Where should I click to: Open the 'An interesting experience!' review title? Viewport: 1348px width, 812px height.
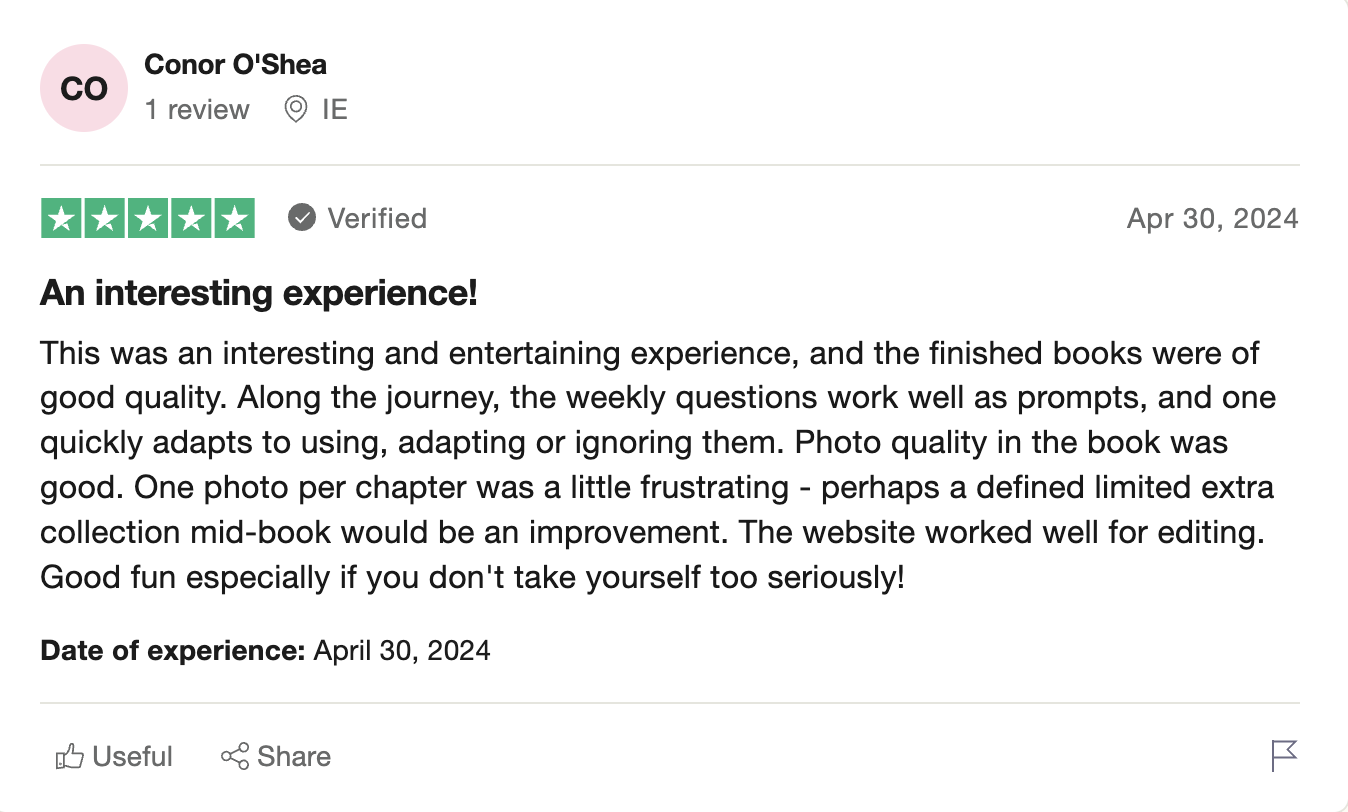pos(258,294)
